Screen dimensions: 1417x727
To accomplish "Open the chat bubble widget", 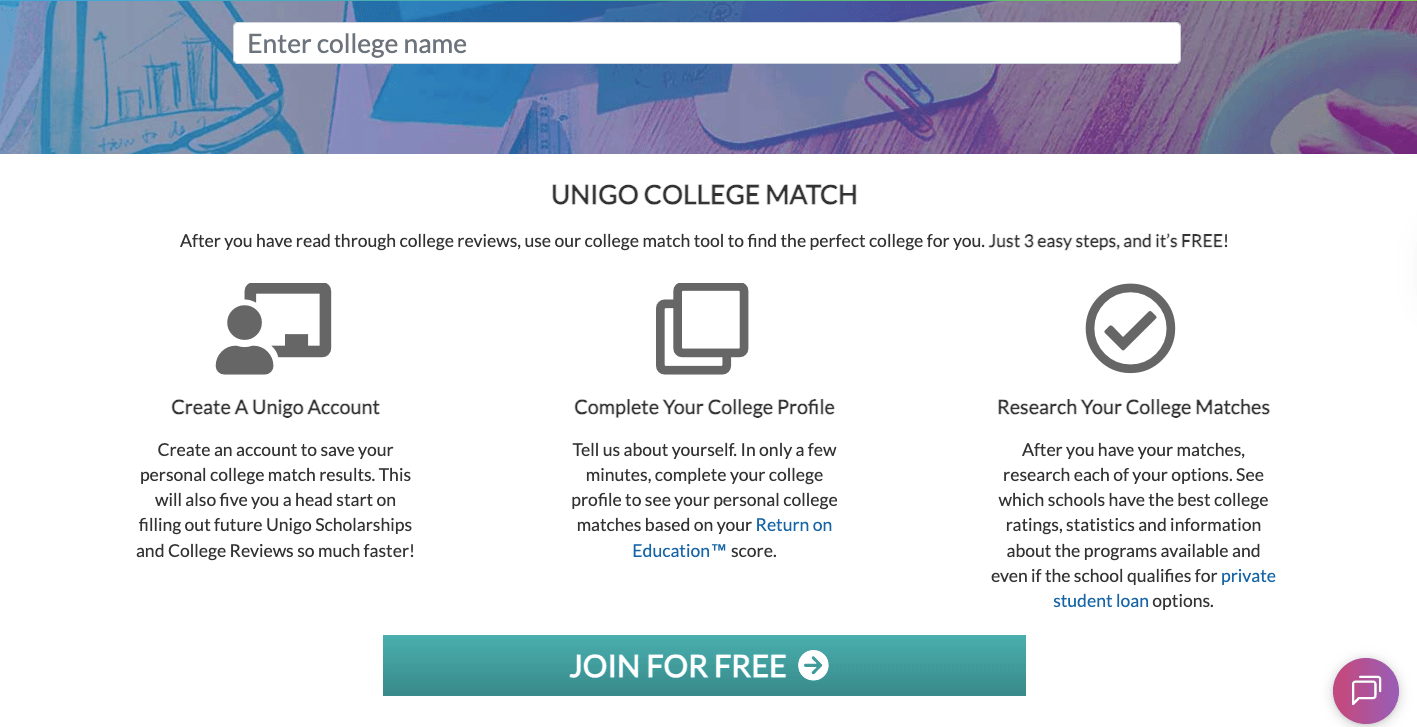I will [x=1365, y=690].
